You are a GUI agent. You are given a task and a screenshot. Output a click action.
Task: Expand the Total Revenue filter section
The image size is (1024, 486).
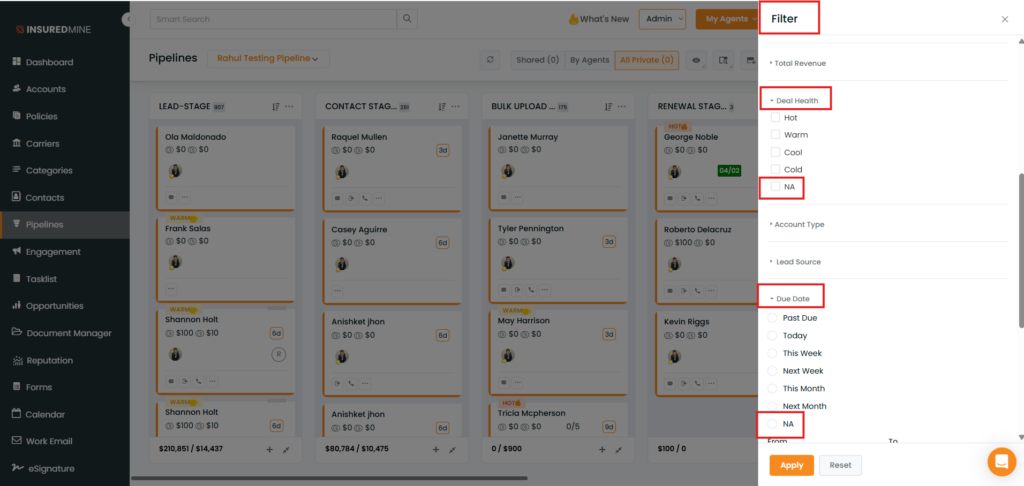tap(798, 63)
